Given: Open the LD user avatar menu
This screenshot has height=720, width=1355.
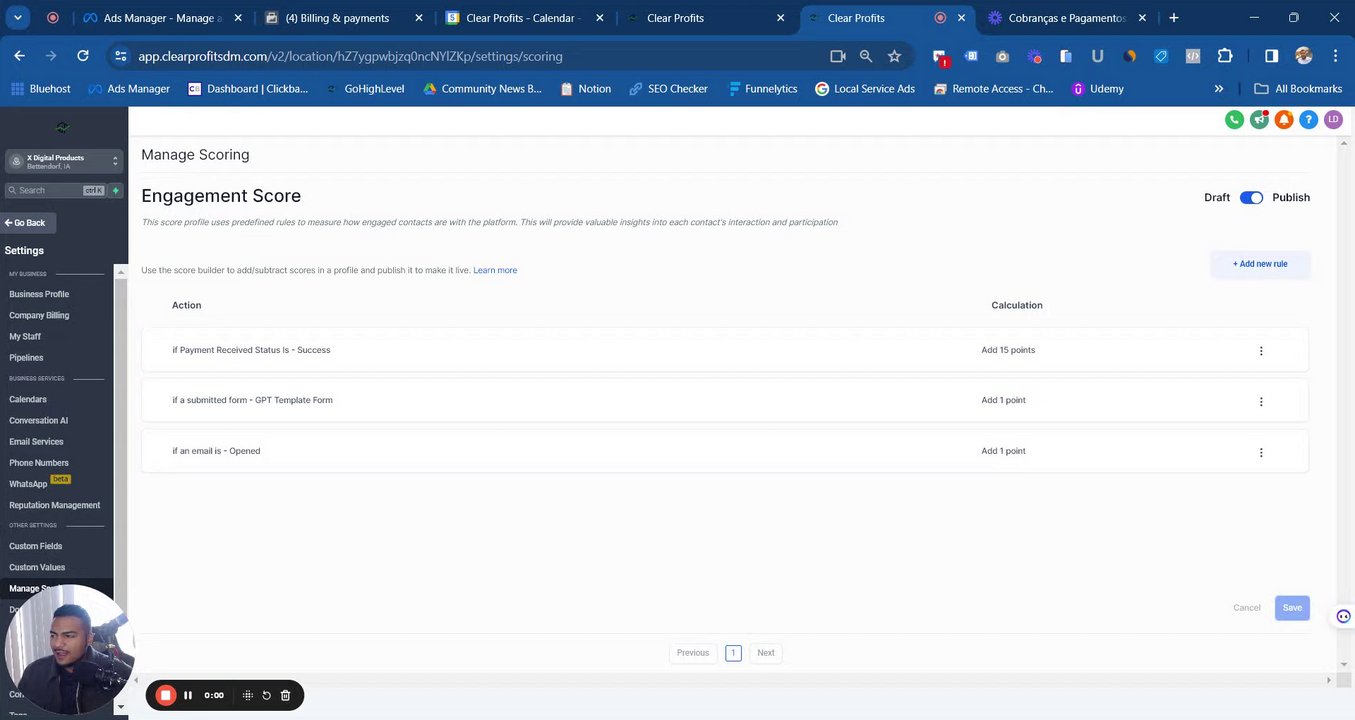Looking at the screenshot, I should [1333, 120].
